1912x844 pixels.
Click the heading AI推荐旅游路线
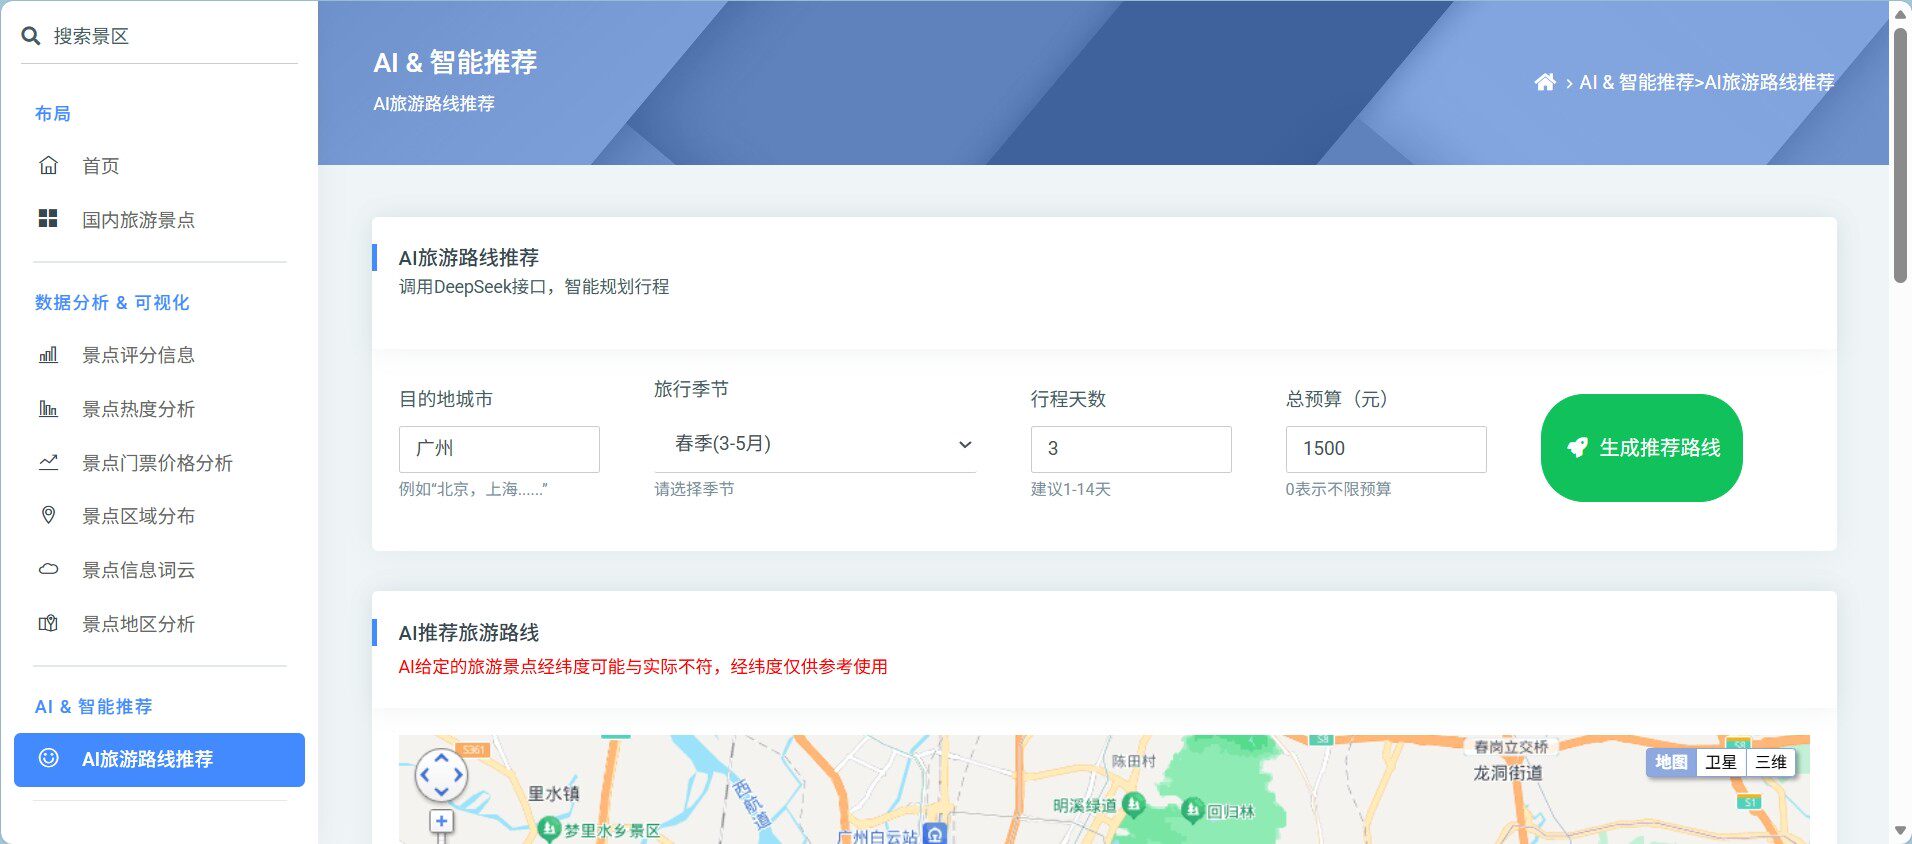tap(469, 633)
